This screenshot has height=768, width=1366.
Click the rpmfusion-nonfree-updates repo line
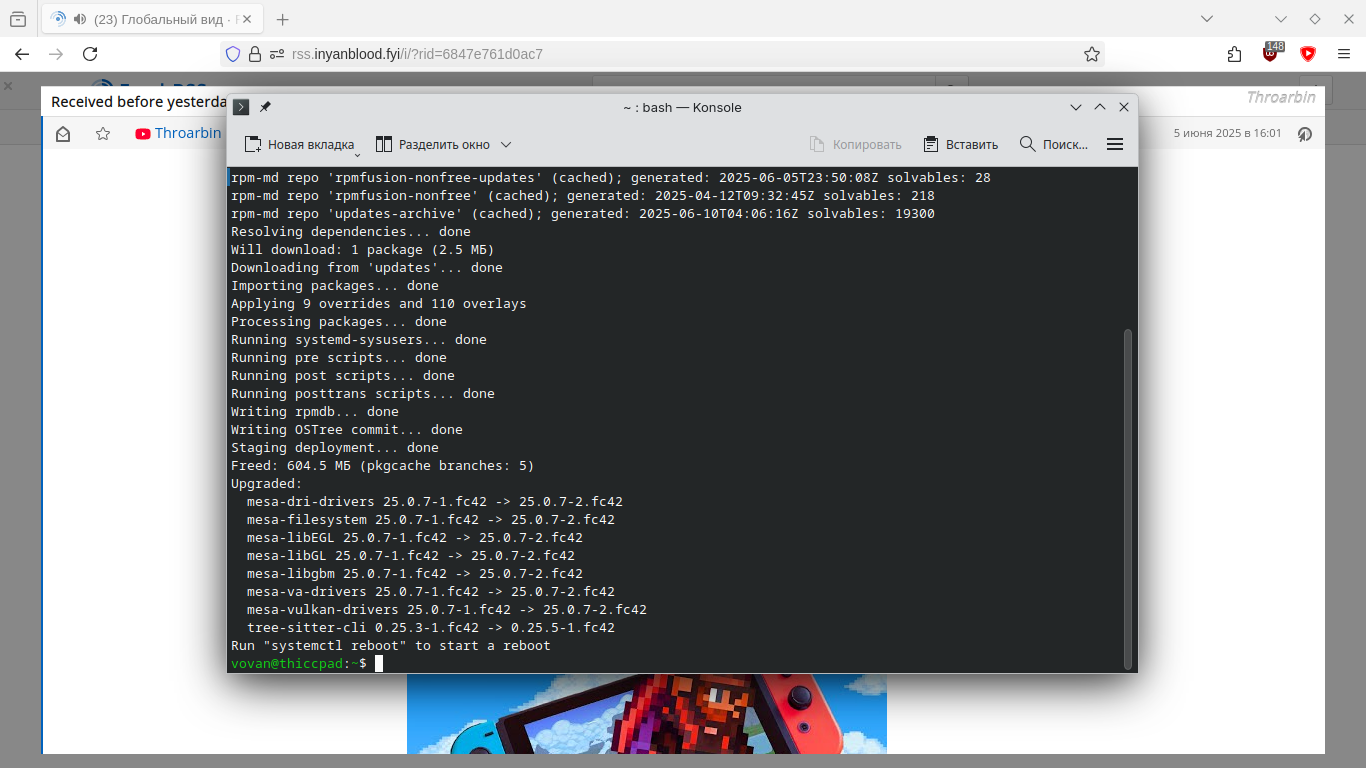coord(611,178)
